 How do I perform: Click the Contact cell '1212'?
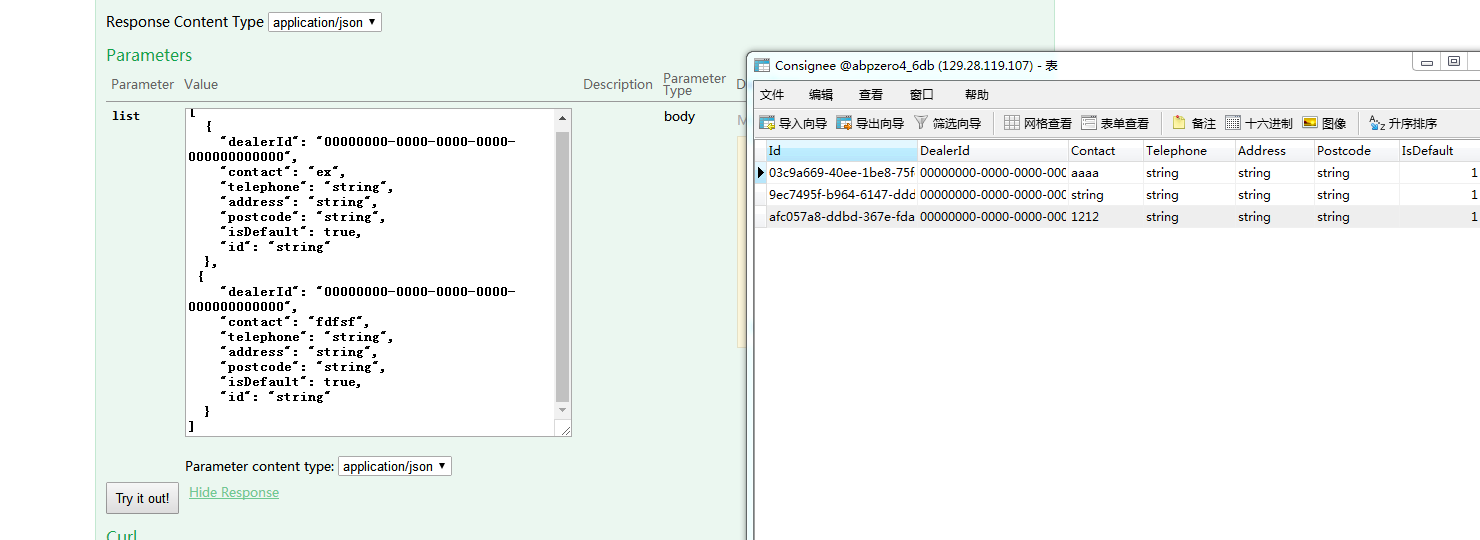(x=1106, y=217)
